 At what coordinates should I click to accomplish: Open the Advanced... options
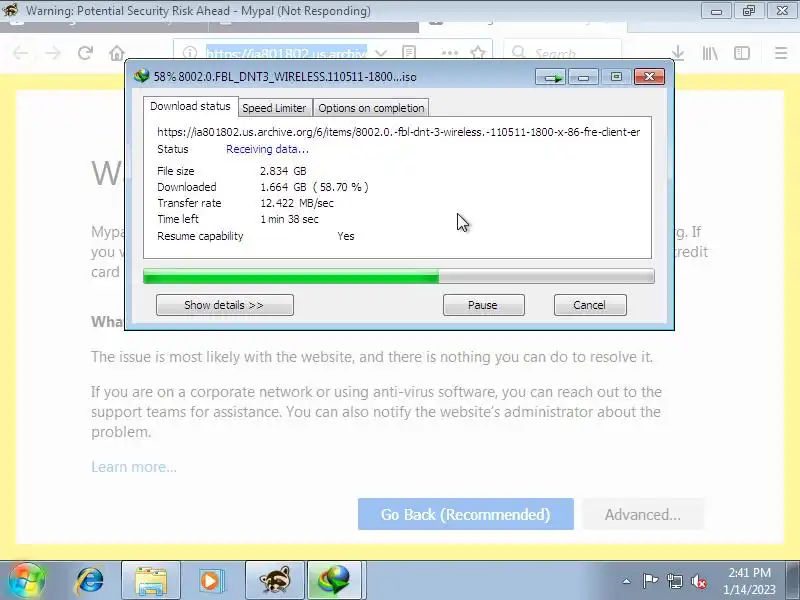point(643,514)
